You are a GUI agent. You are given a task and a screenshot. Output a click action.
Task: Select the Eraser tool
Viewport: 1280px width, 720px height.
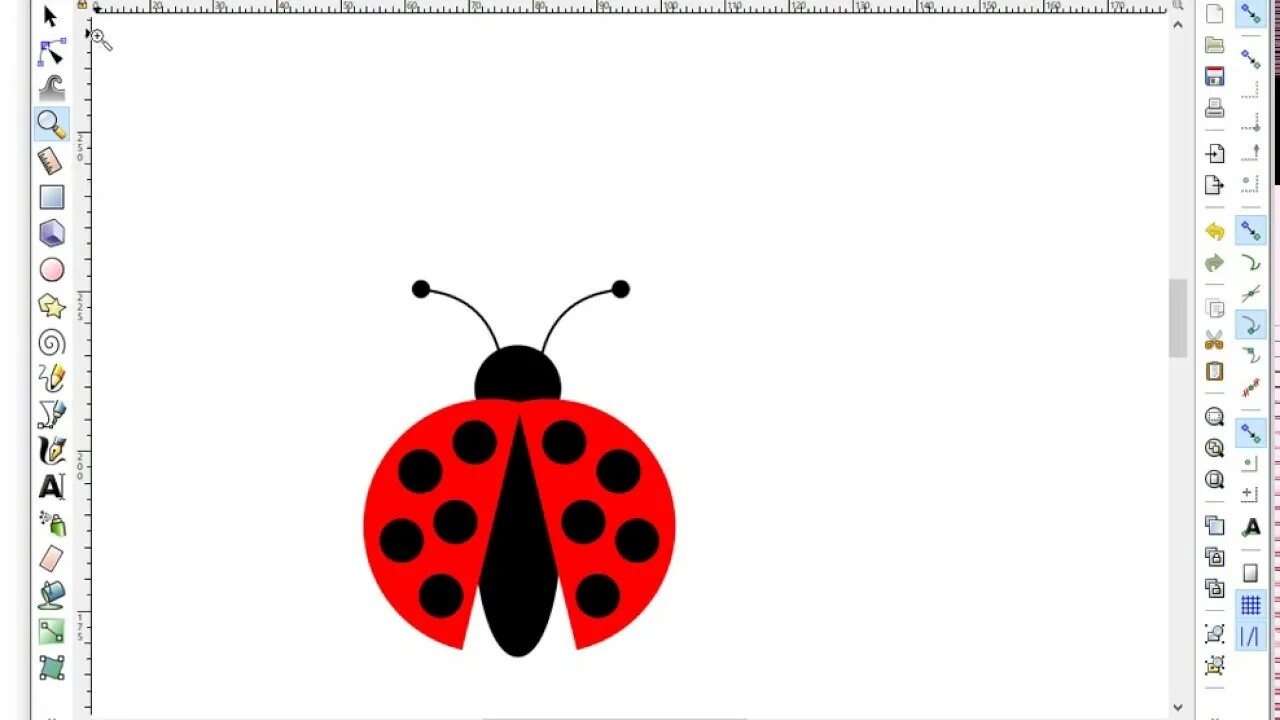[51, 558]
